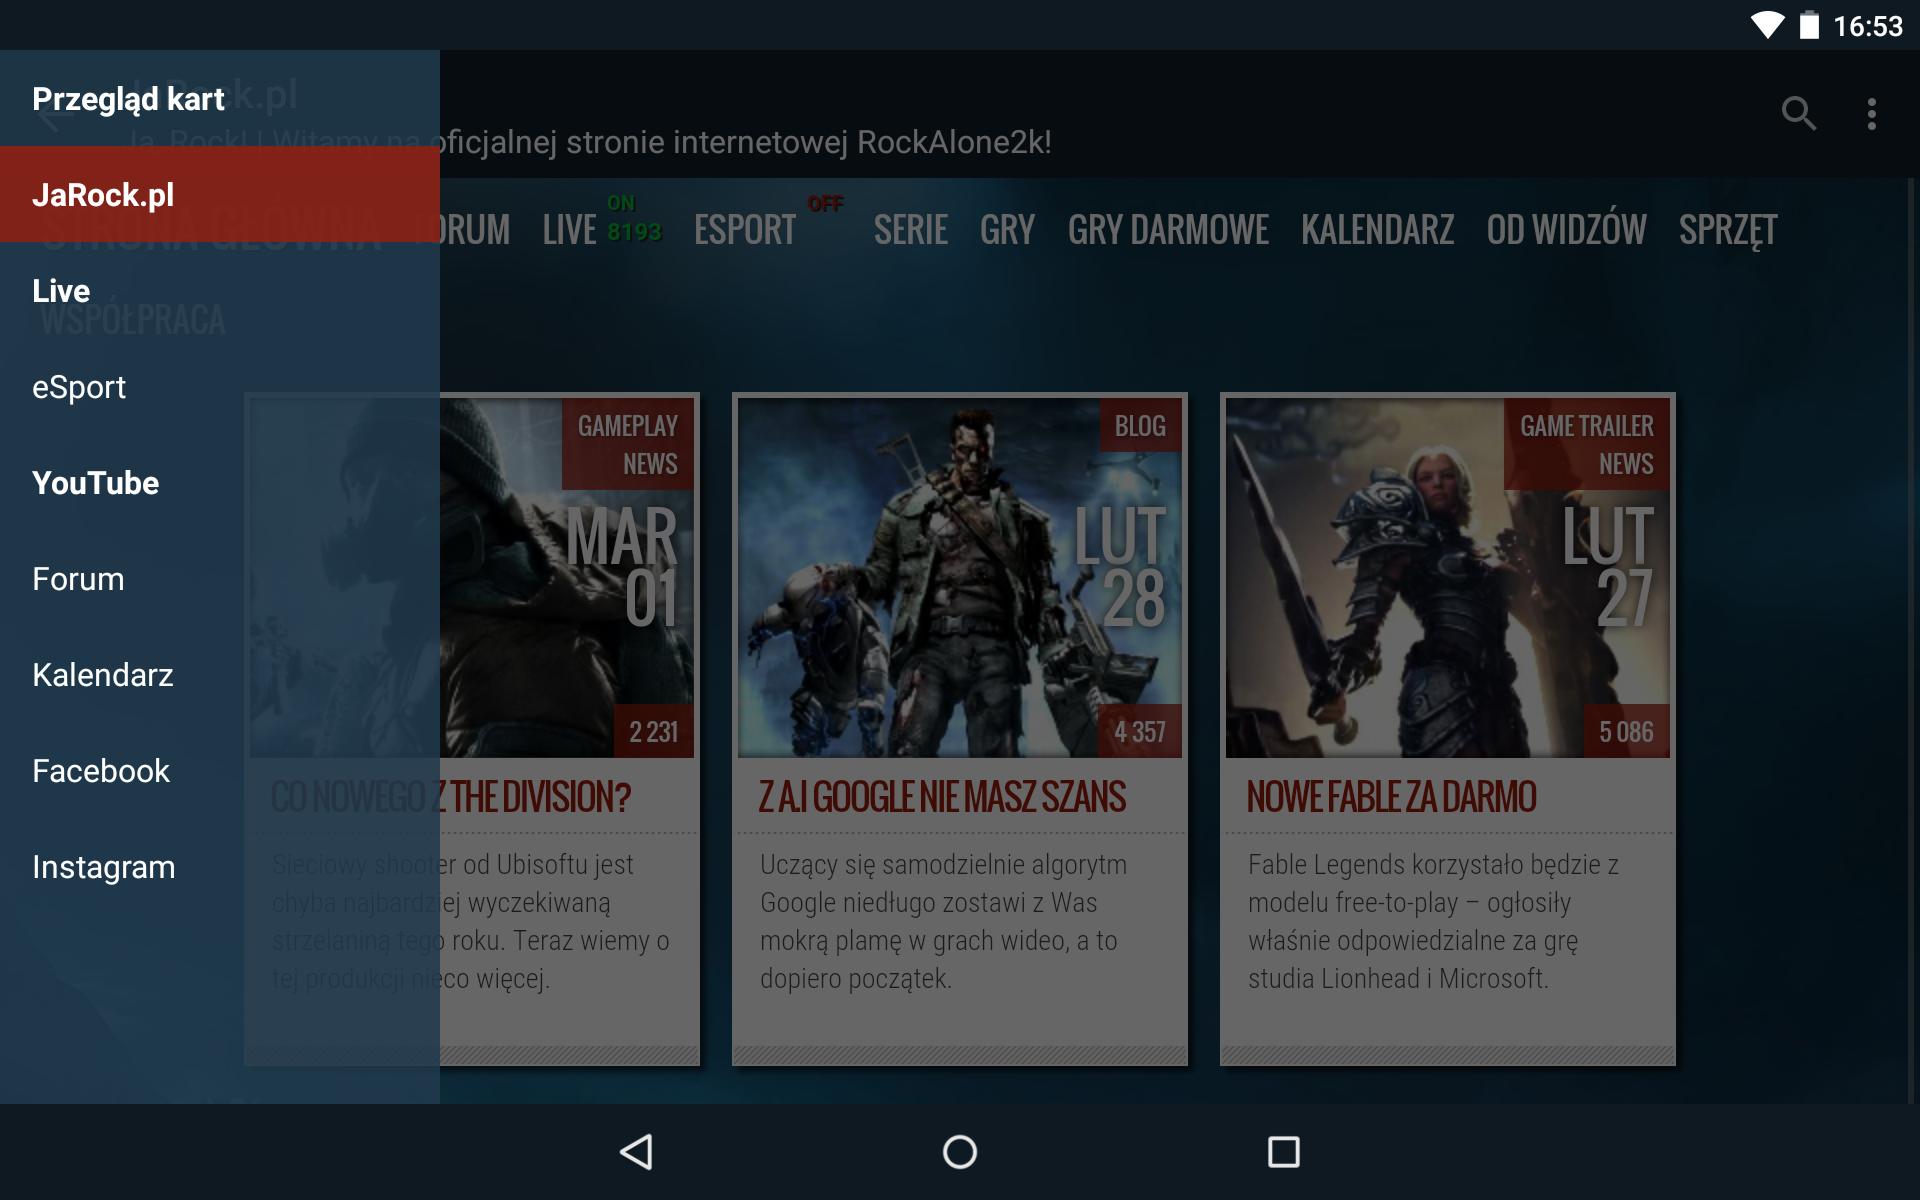Image resolution: width=1920 pixels, height=1200 pixels.
Task: Tap the Fable Legends article summary text
Action: click(1433, 921)
